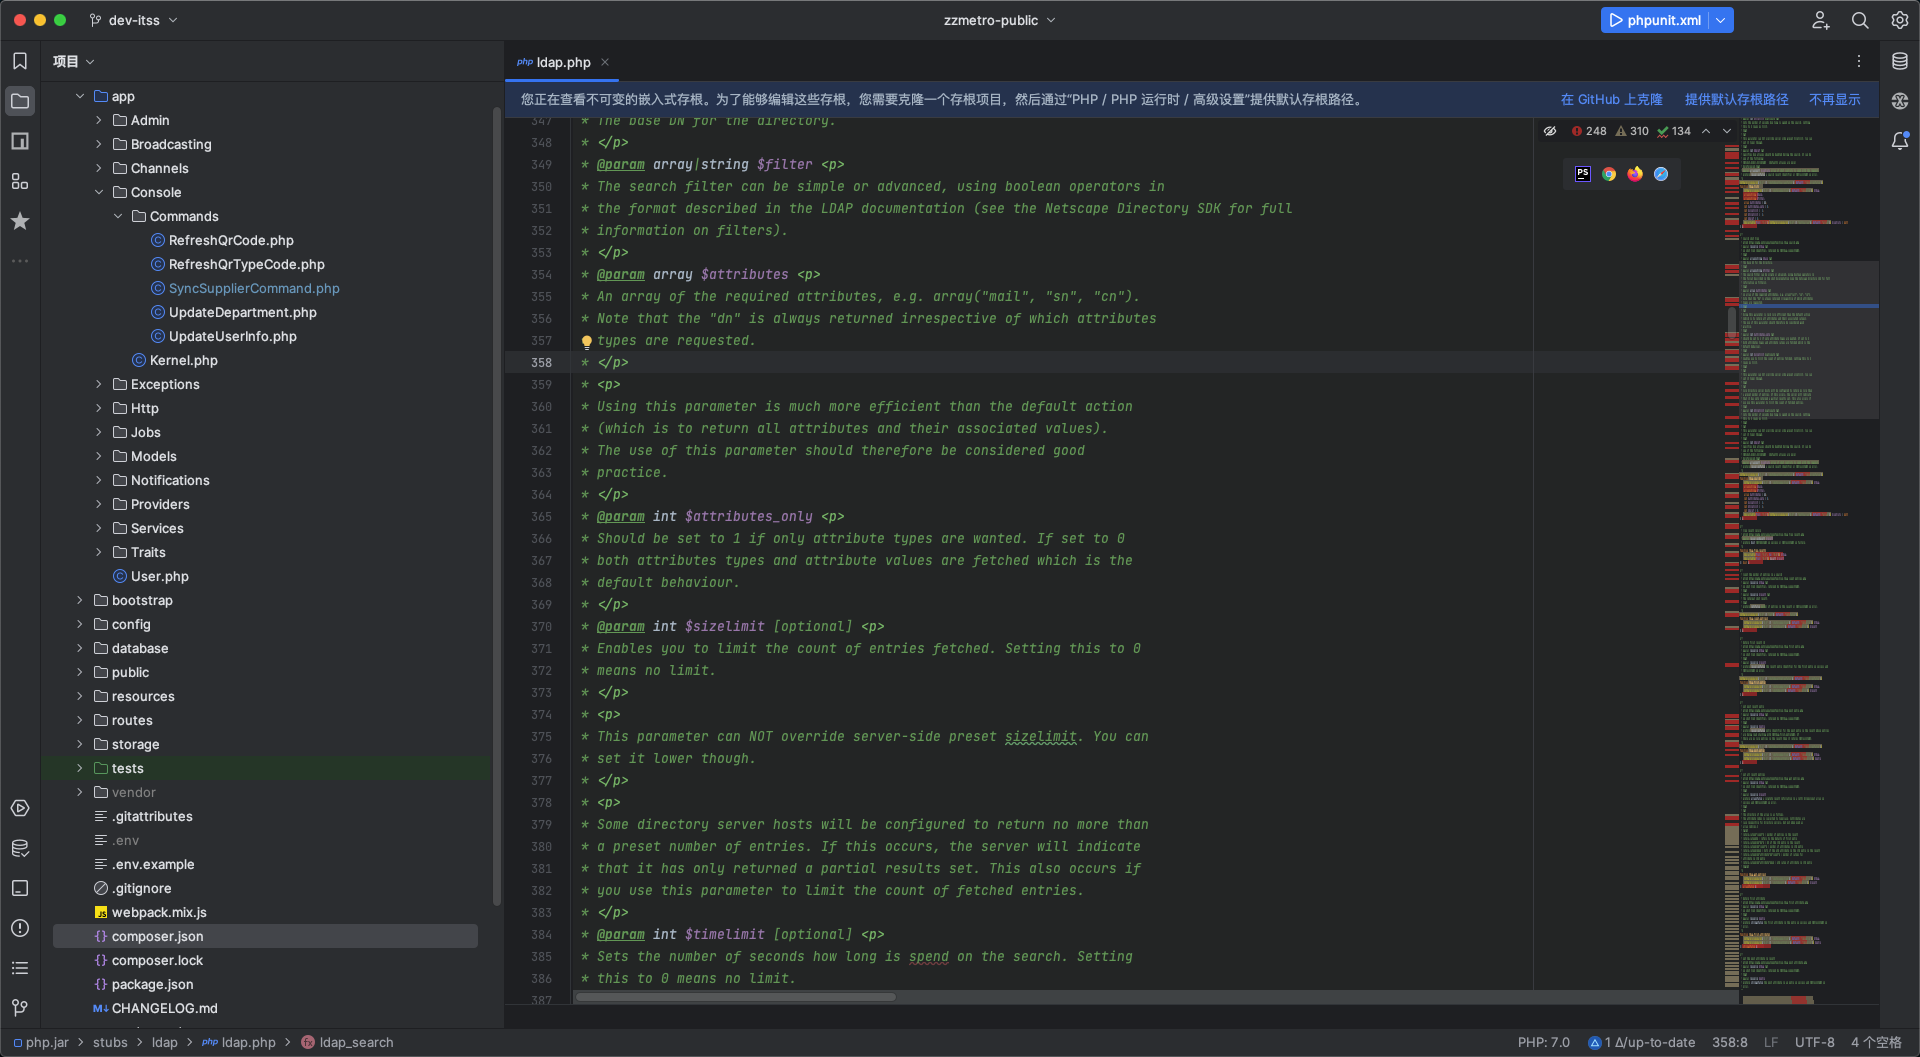Expand the Admin folder
Screen dimensions: 1920x1057
point(99,120)
